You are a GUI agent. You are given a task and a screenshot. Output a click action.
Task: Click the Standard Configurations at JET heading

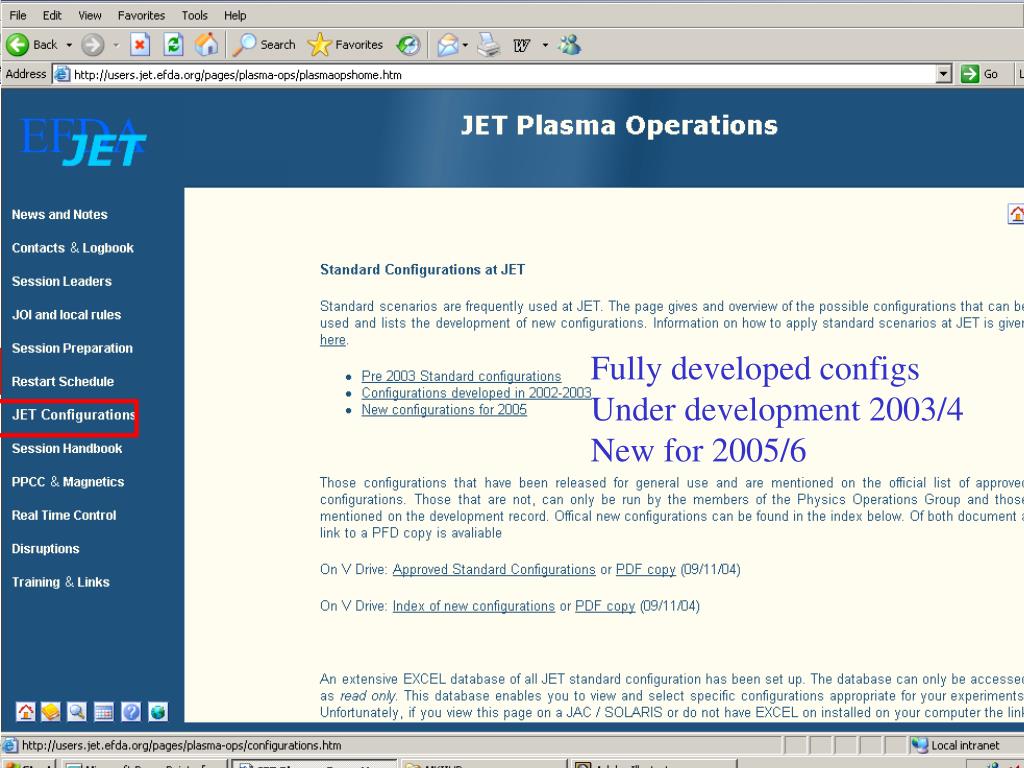click(423, 270)
